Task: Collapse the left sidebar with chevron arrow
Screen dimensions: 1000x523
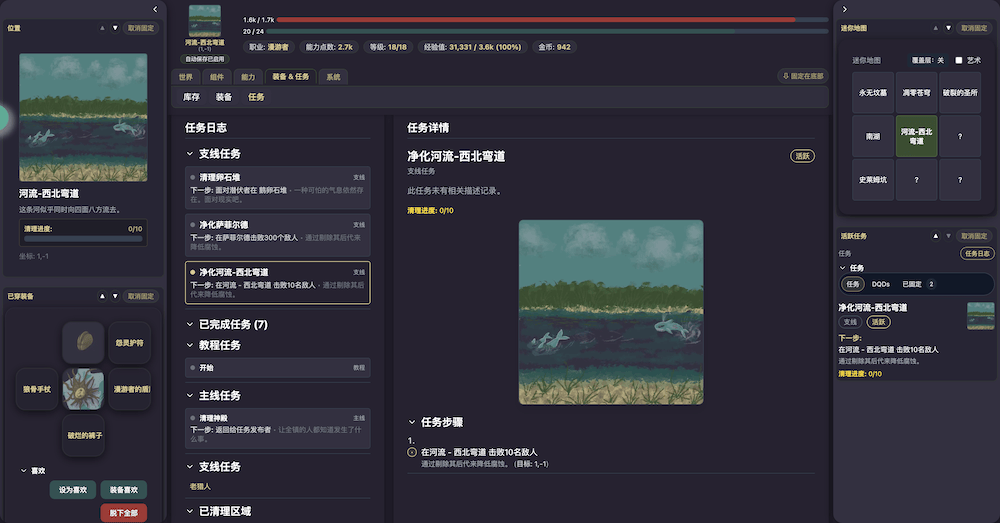Action: point(155,9)
